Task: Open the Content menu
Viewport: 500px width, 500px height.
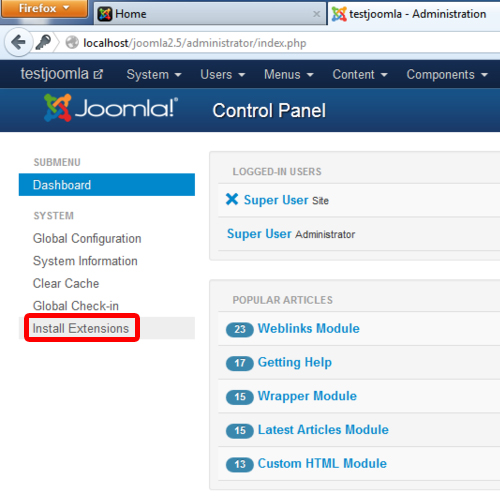Action: [360, 74]
